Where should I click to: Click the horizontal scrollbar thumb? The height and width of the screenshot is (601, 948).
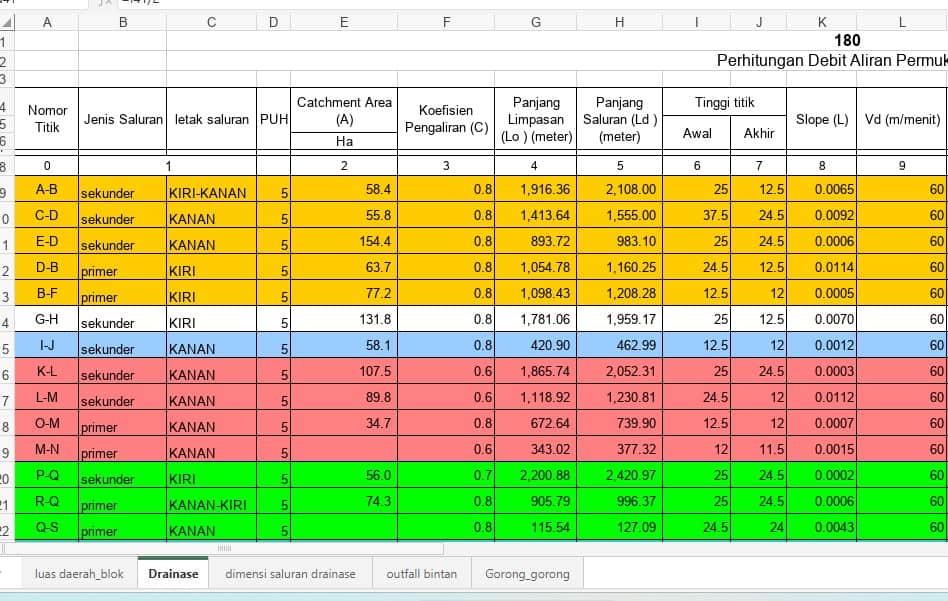click(224, 548)
